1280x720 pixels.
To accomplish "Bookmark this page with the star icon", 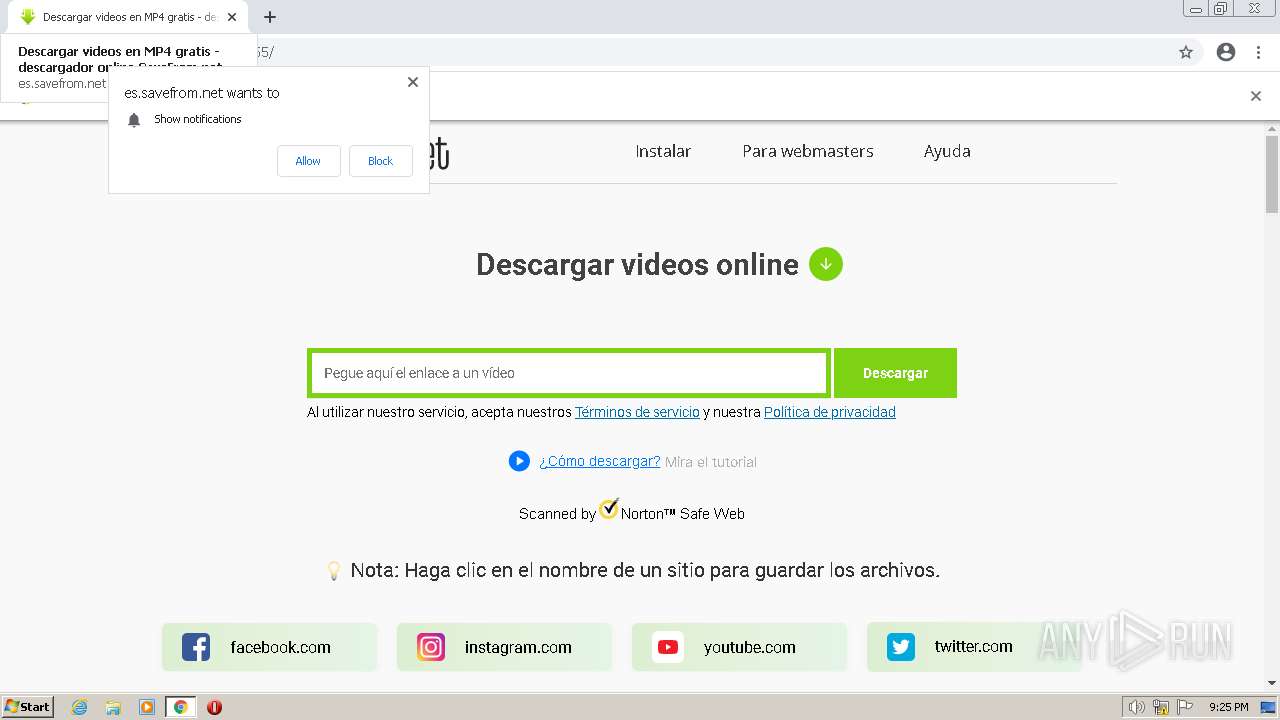I will [1186, 52].
